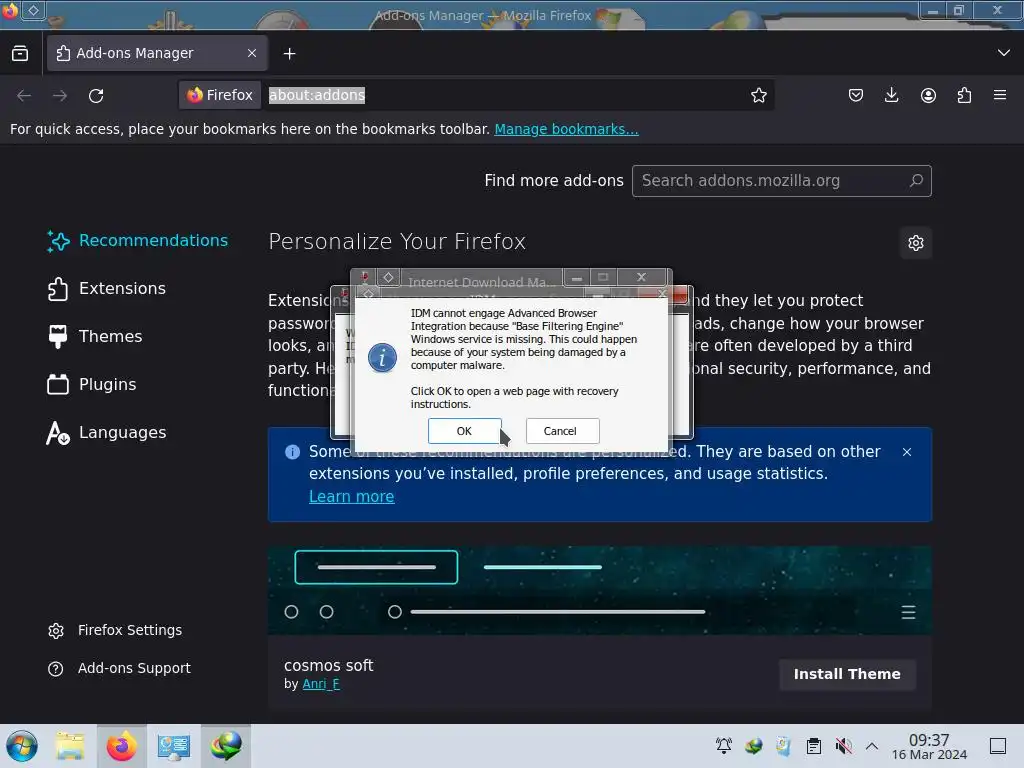Click the IDM dialog information icon

[382, 358]
